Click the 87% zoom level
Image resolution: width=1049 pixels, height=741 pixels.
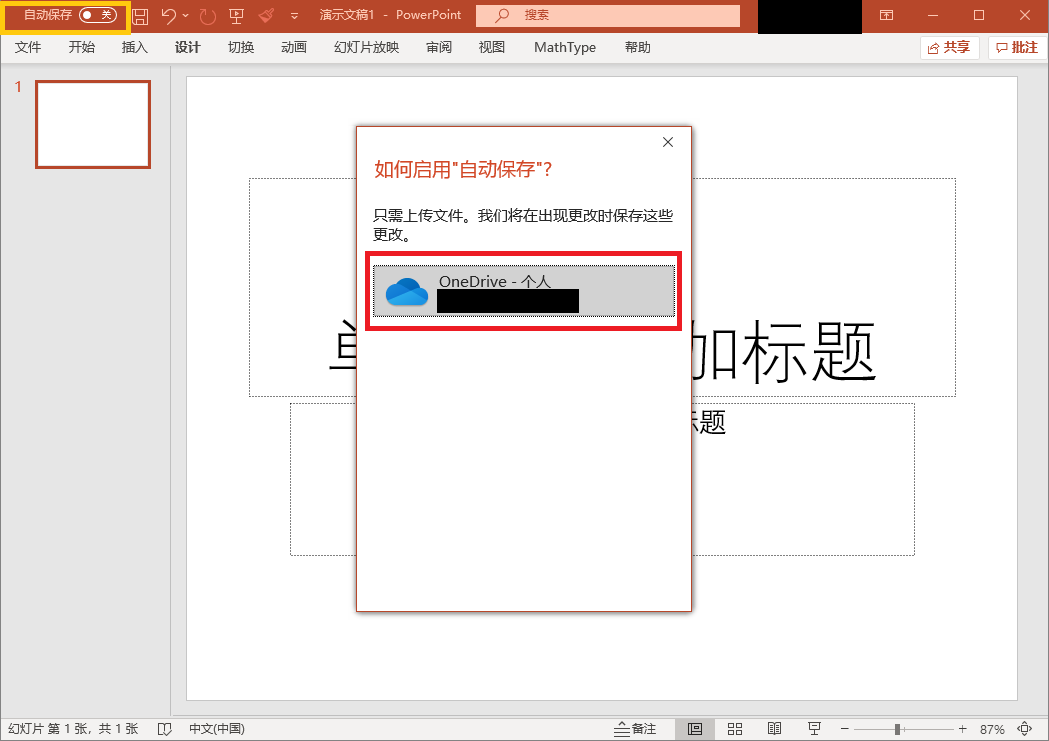[x=992, y=729]
